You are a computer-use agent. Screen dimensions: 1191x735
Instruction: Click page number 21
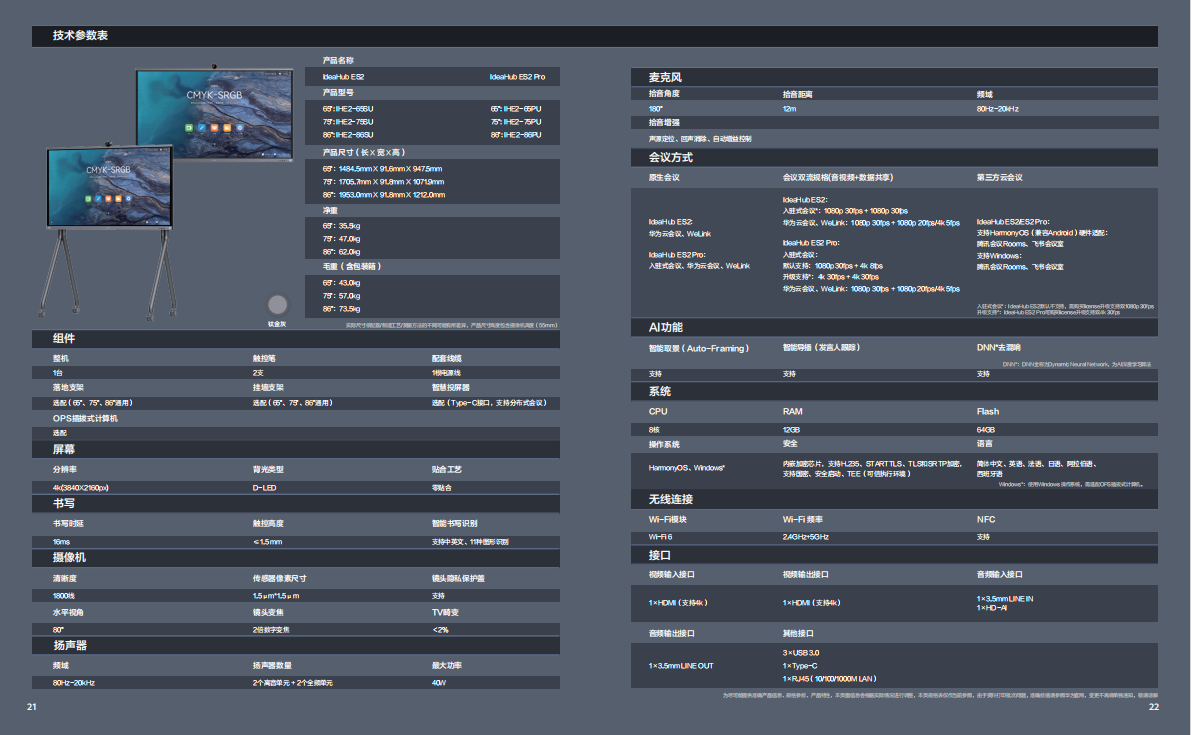(32, 707)
